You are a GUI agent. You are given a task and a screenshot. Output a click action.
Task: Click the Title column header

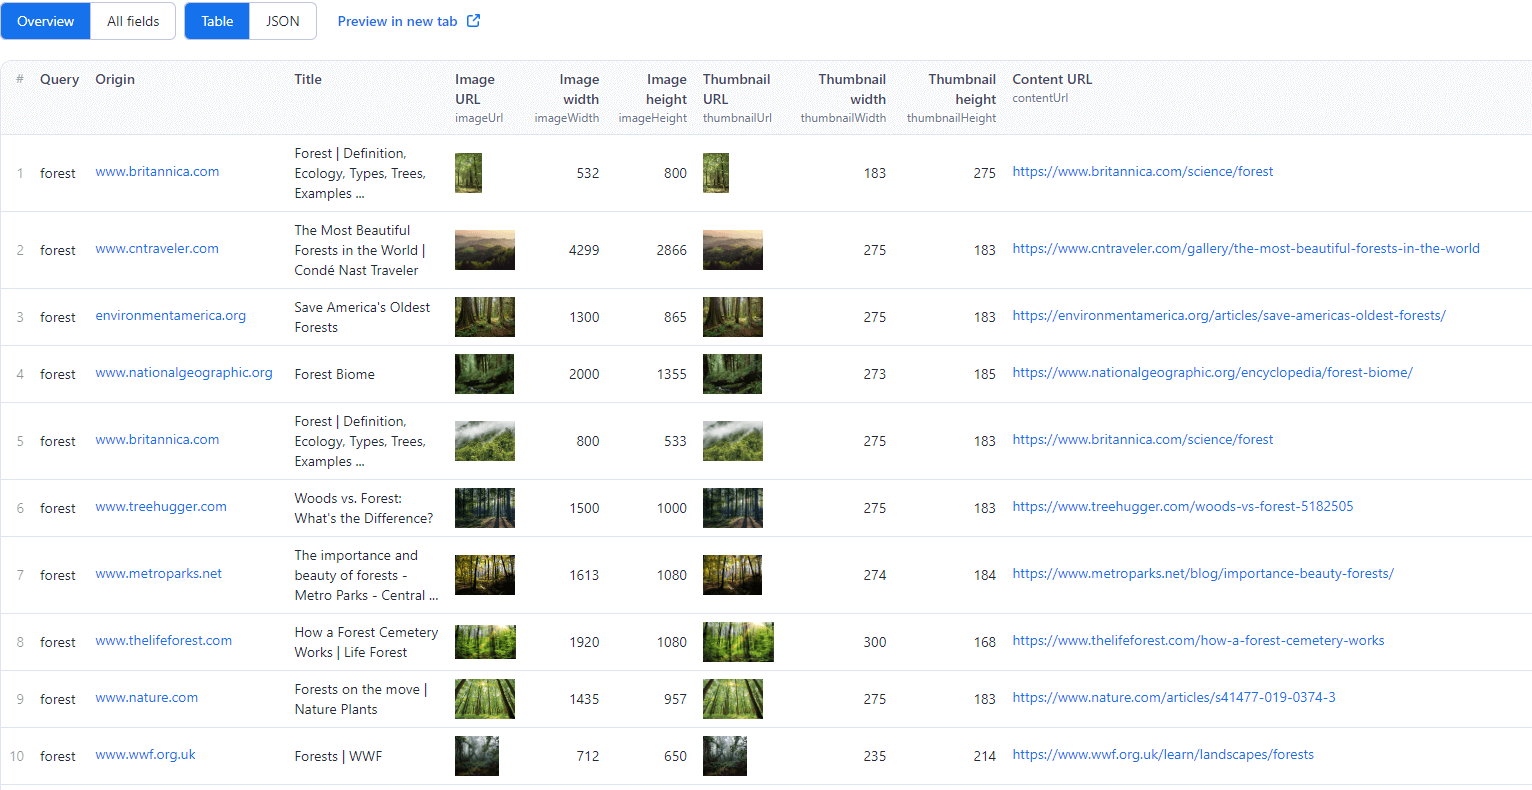coord(308,79)
